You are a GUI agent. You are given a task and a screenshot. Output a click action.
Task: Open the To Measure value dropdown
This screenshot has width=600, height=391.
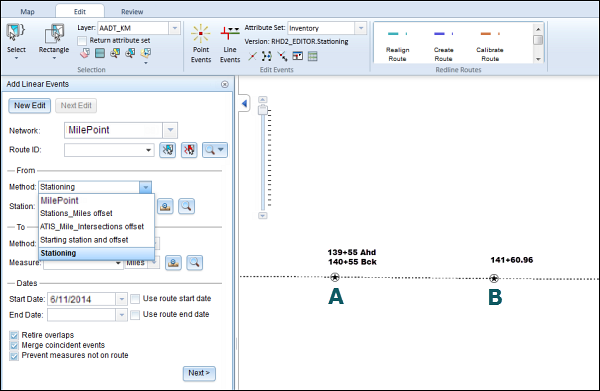pos(118,263)
